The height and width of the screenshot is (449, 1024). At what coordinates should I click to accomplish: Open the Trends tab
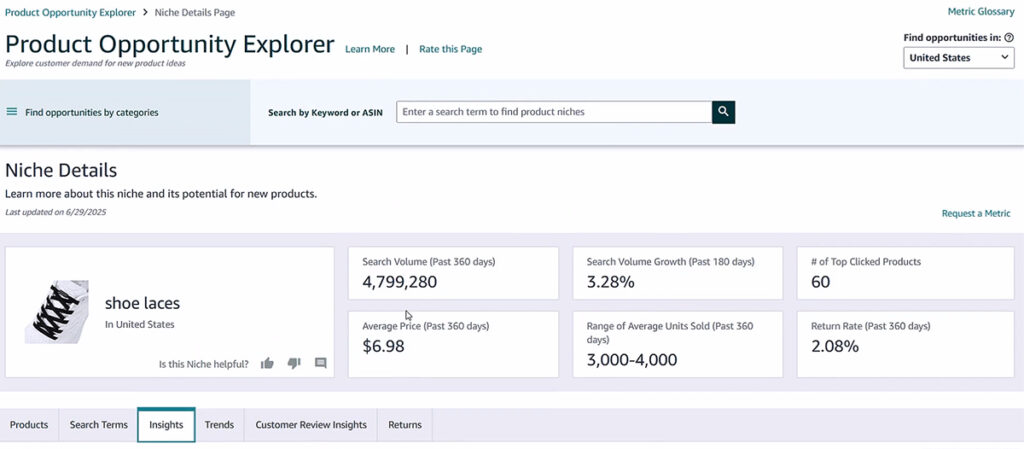tap(219, 425)
